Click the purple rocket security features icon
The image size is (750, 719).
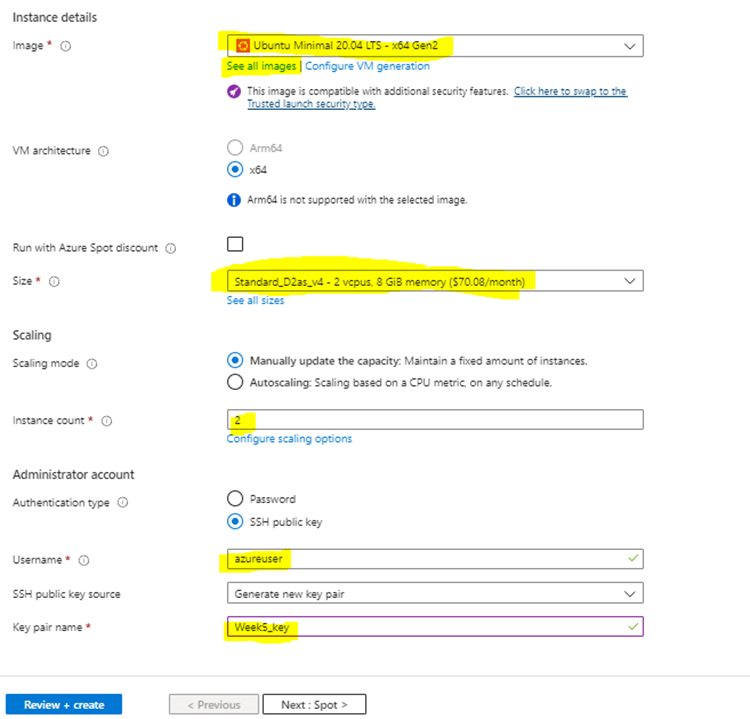234,91
